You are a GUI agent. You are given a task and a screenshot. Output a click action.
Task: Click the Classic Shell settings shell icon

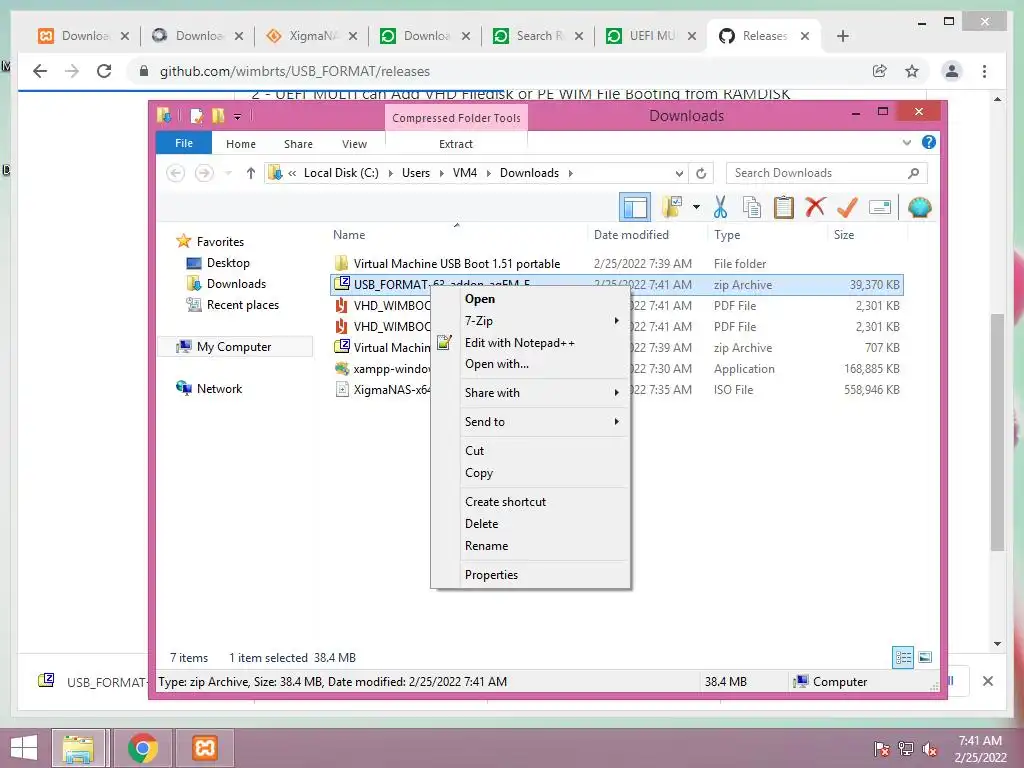[x=920, y=208]
